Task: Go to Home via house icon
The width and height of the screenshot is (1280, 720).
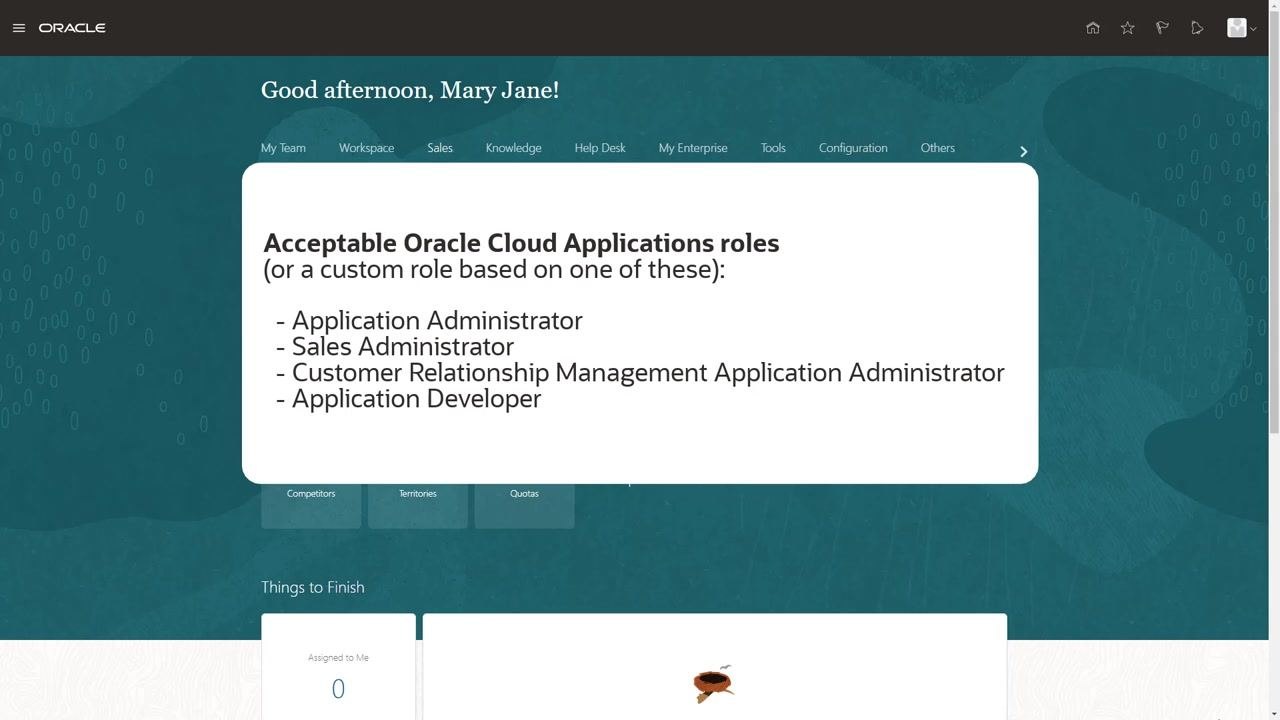Action: [x=1093, y=28]
